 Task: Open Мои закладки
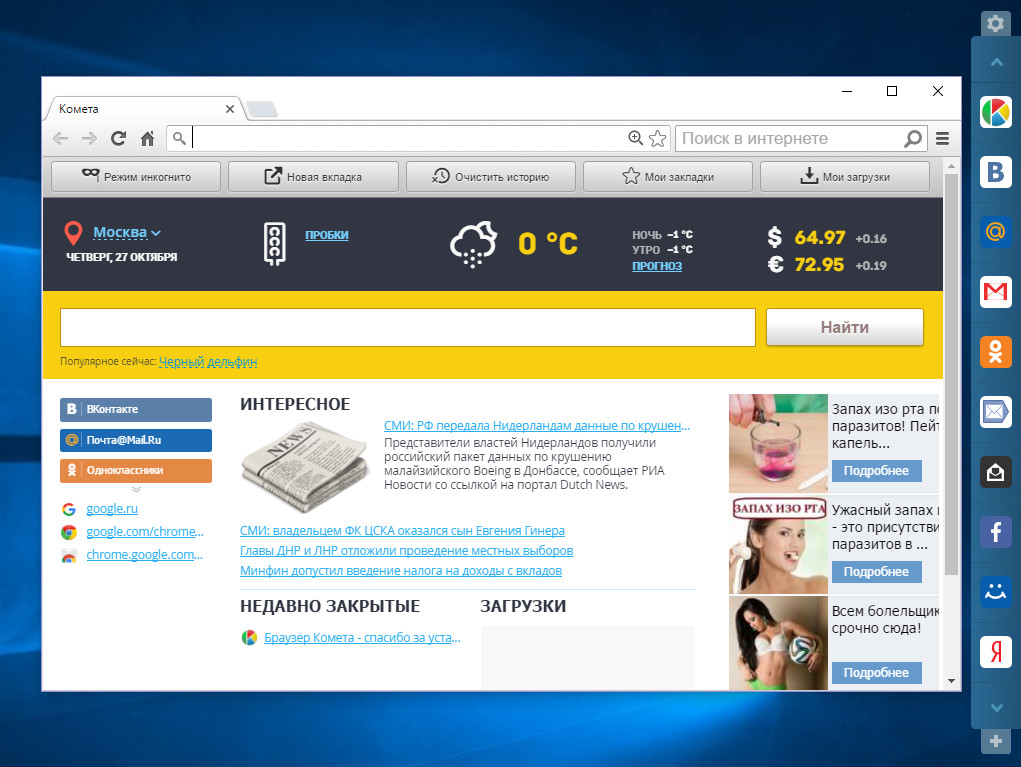(x=667, y=176)
